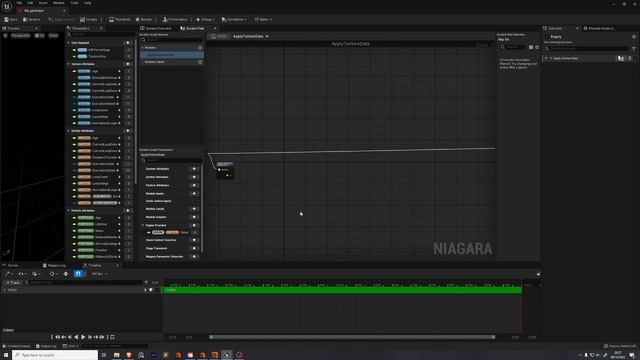Image resolution: width=640 pixels, height=360 pixels.
Task: Add new item in Modules section
Action: coord(200,48)
